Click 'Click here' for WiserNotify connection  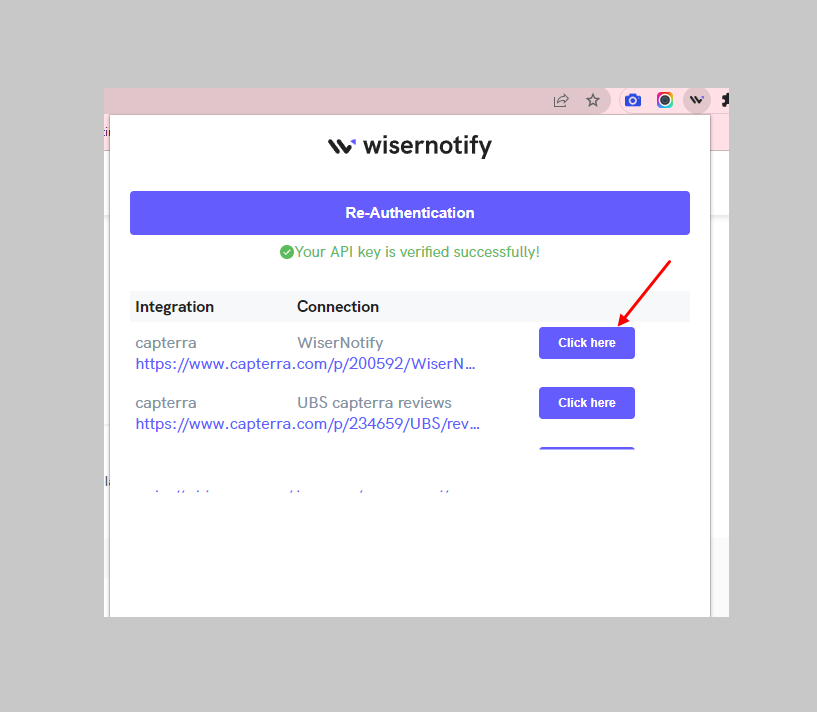pyautogui.click(x=587, y=343)
